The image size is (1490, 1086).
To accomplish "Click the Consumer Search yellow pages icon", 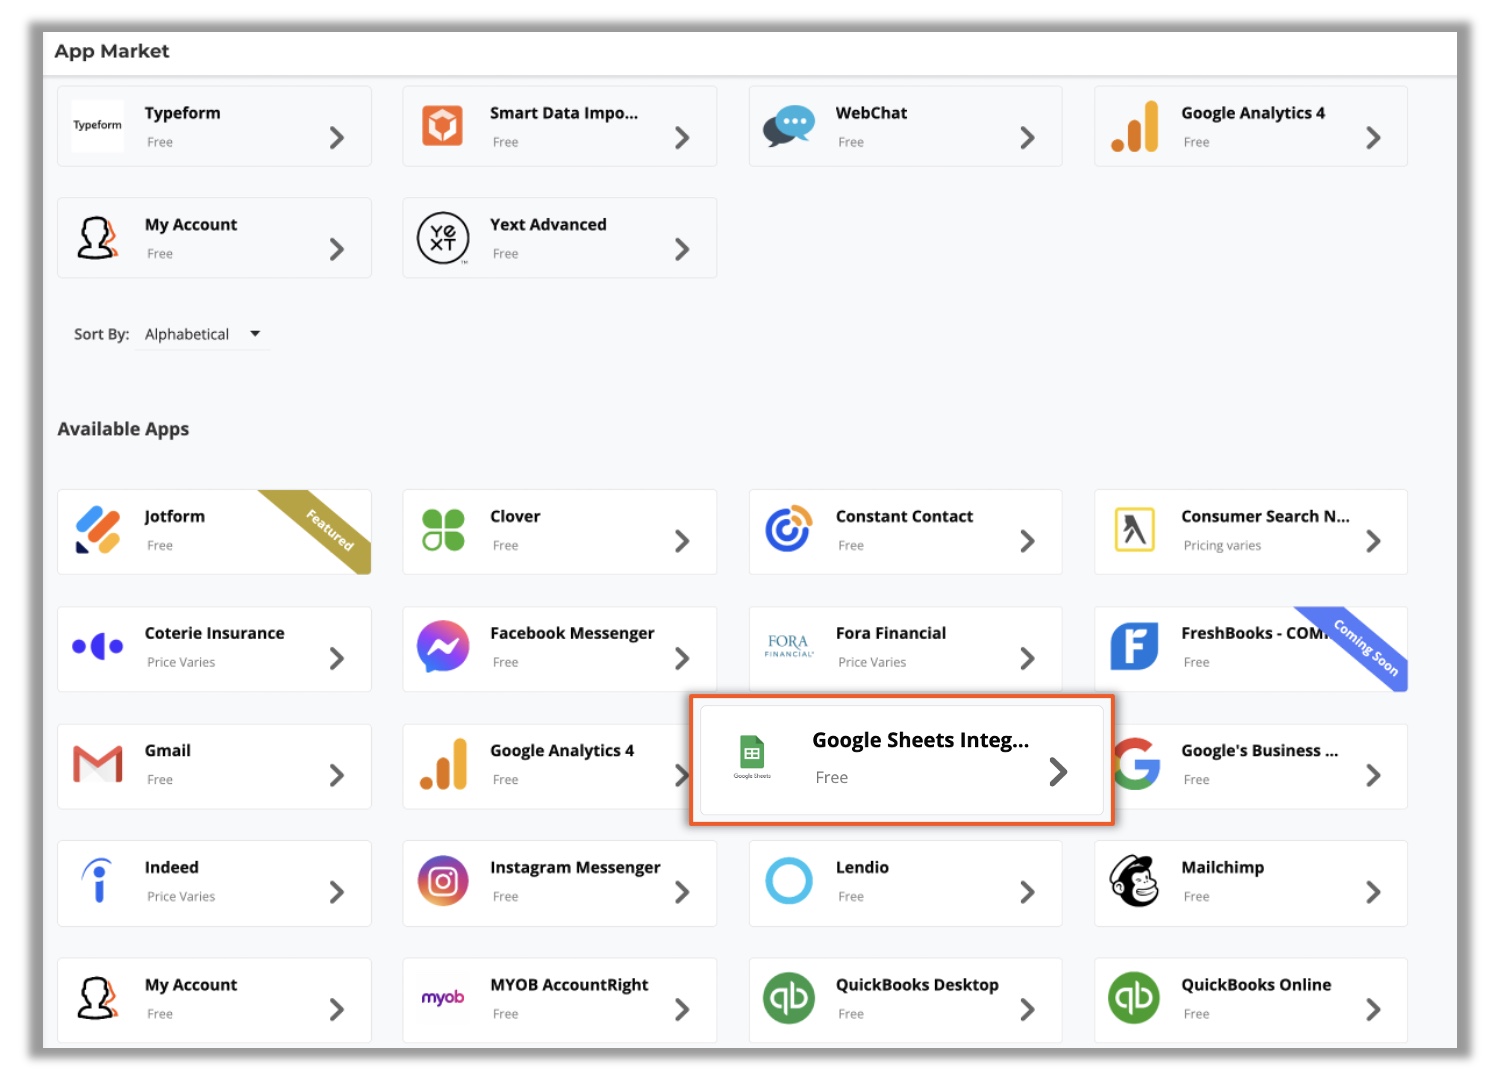I will [x=1134, y=530].
